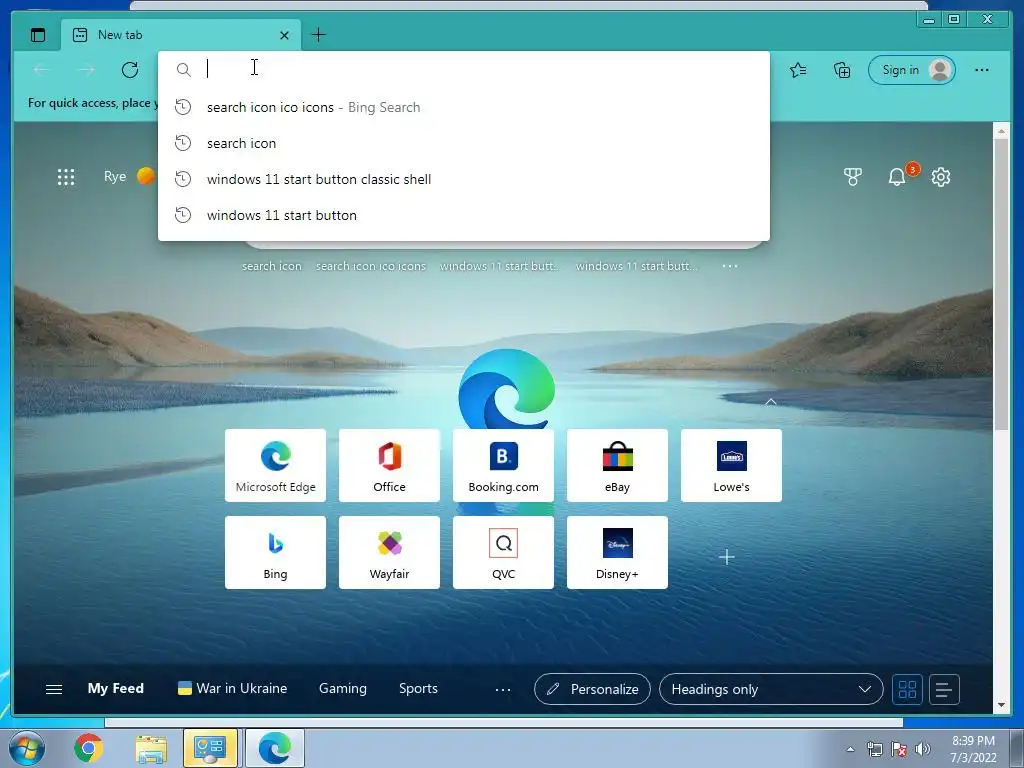Open the Wayfair quick link tile
This screenshot has height=768, width=1024.
pos(389,552)
